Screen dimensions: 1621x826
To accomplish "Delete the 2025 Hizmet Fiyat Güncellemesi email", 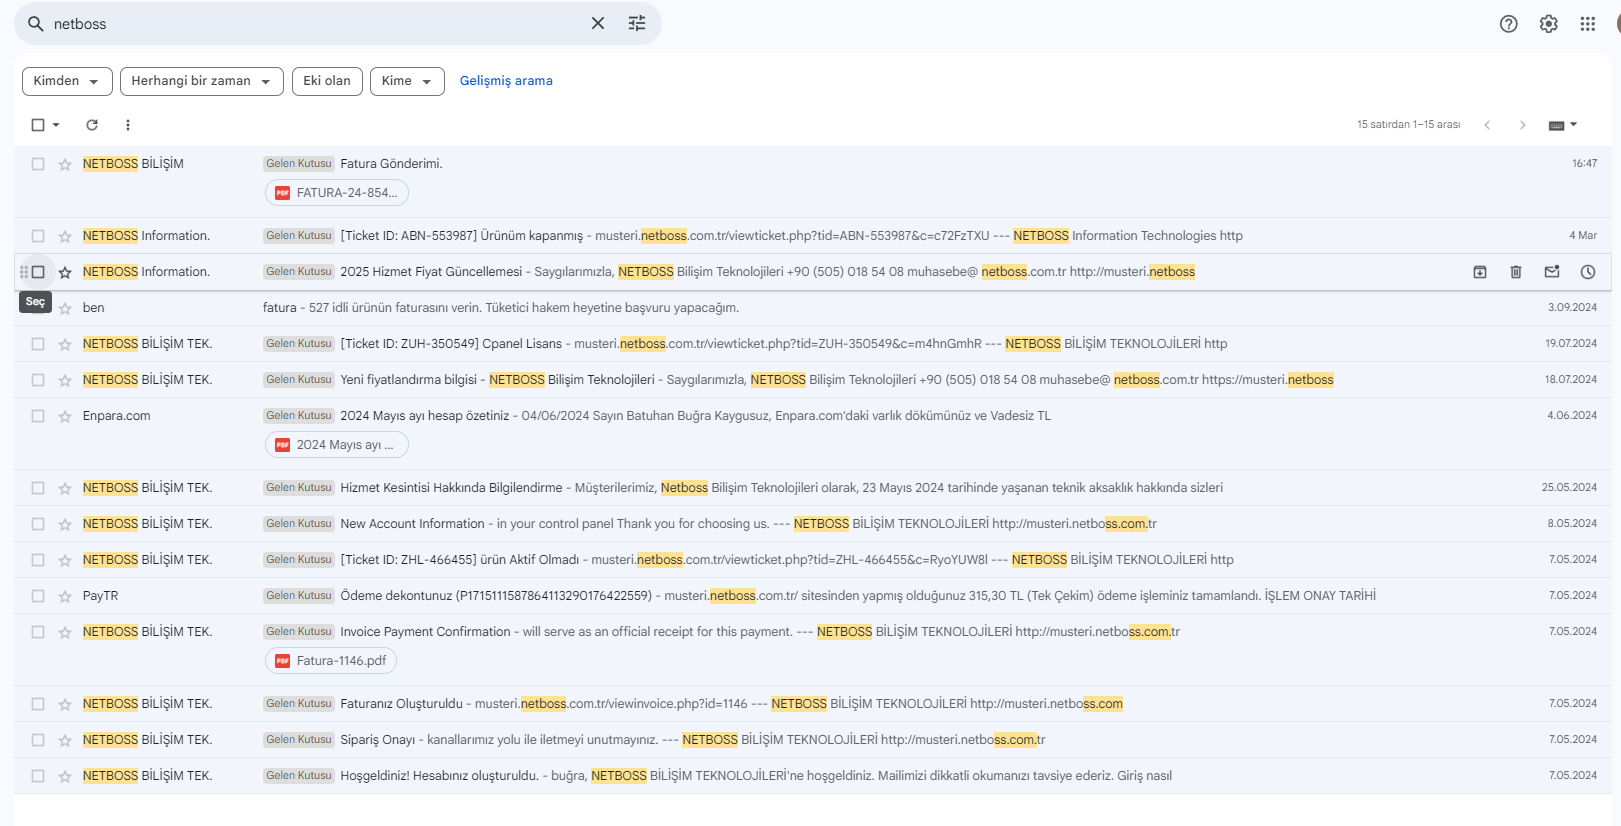I will [1516, 272].
